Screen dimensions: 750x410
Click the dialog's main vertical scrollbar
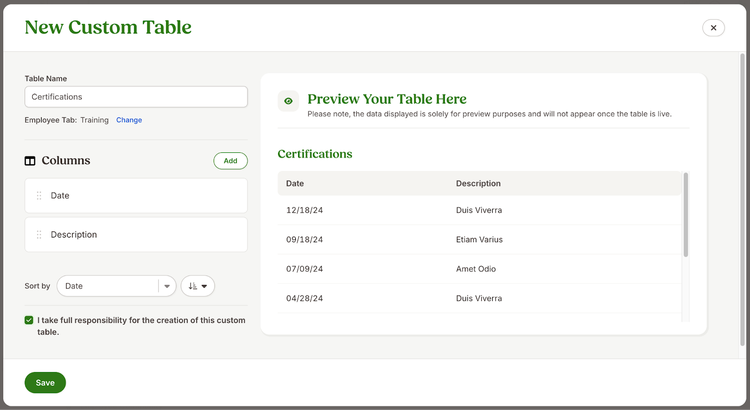coord(742,199)
